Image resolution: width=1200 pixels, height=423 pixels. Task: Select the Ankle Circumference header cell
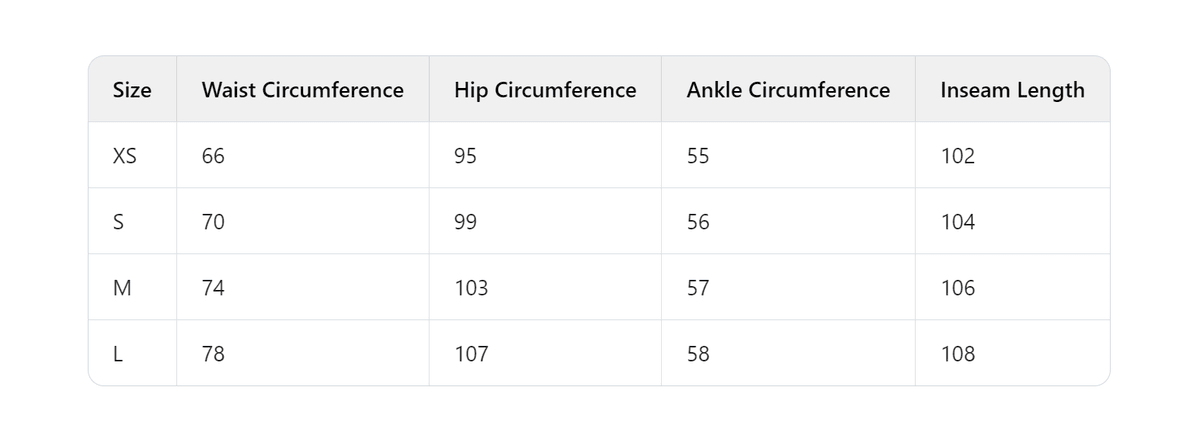click(x=788, y=90)
